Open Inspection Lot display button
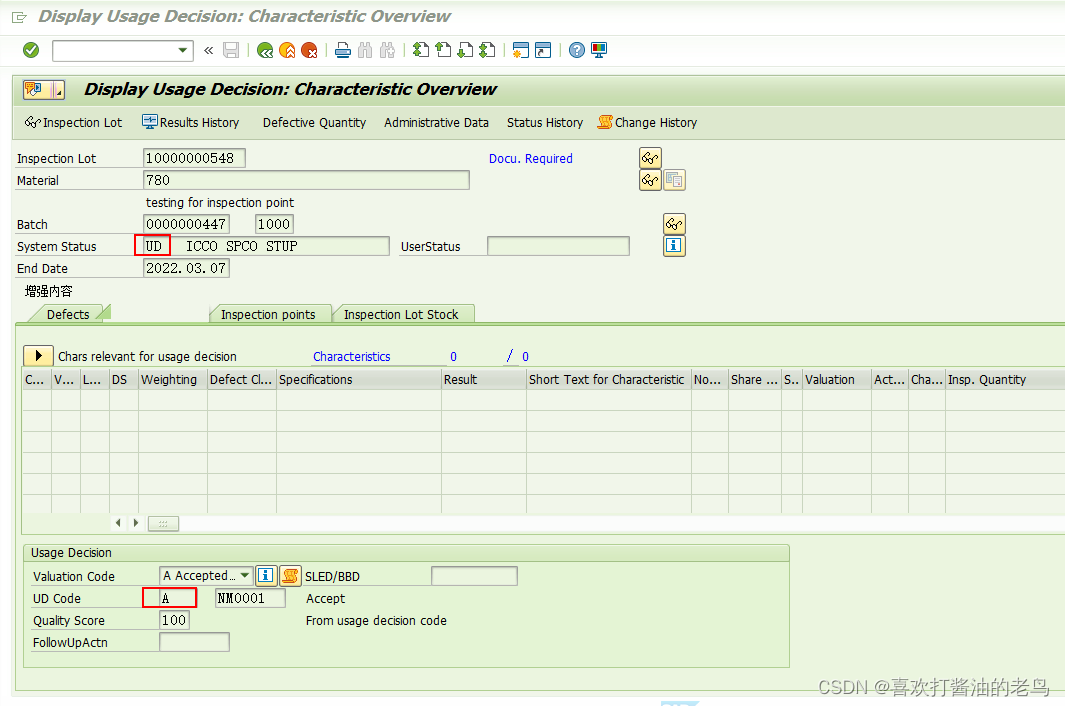 click(x=73, y=123)
